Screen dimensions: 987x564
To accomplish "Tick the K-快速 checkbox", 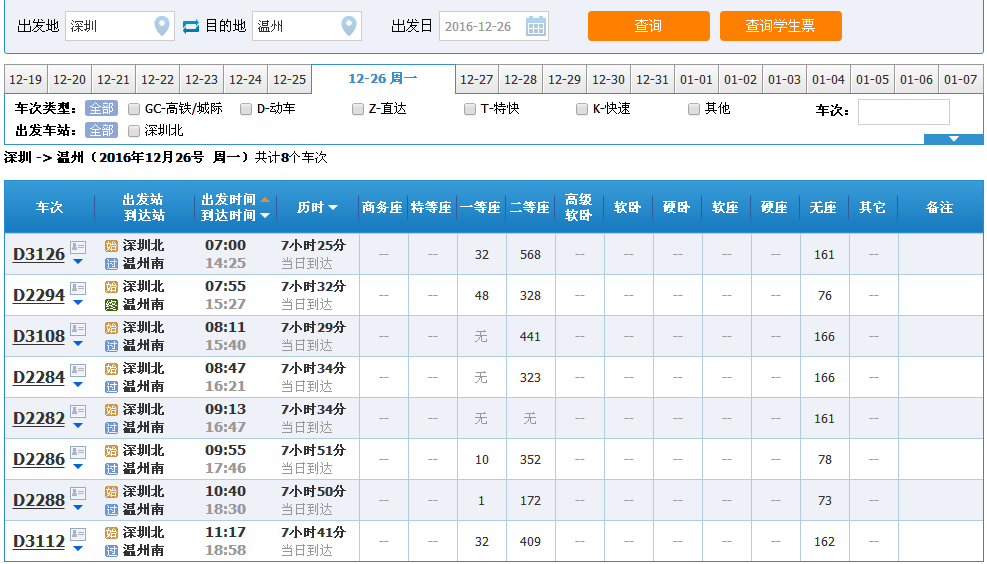I will 582,109.
